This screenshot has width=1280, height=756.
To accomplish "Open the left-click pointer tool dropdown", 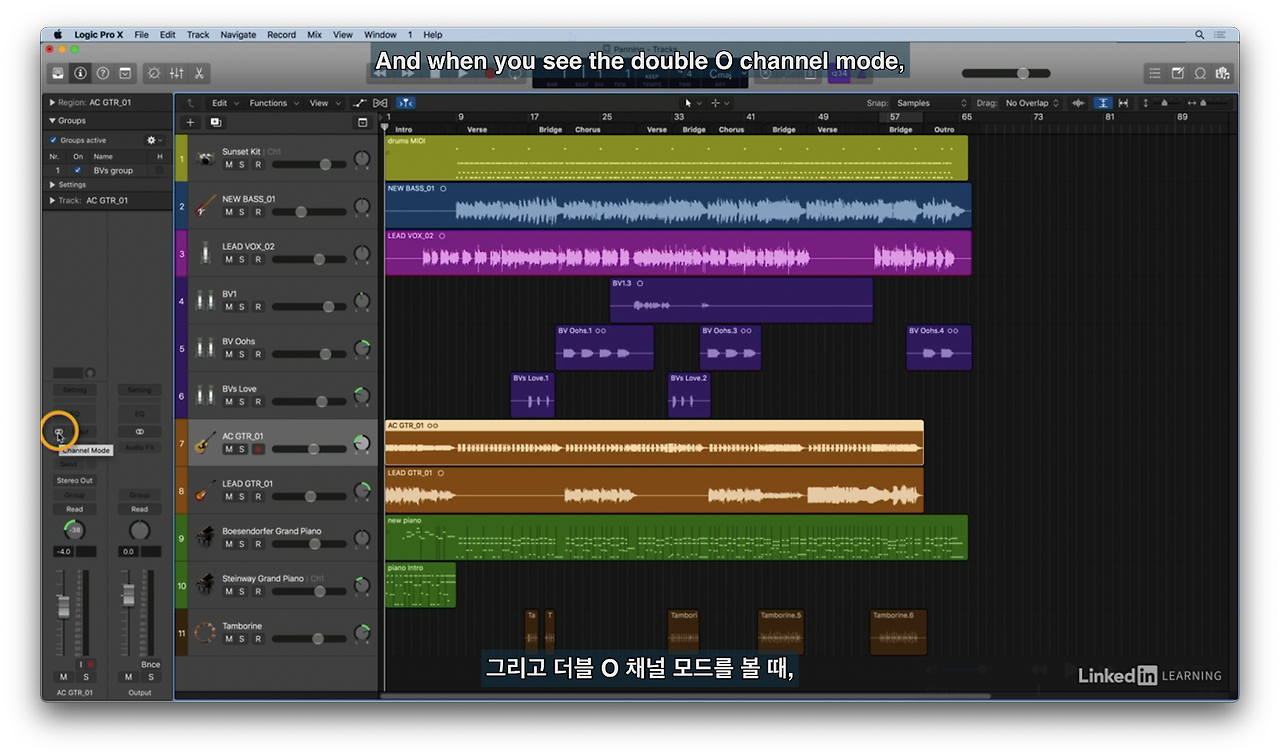I will point(691,103).
